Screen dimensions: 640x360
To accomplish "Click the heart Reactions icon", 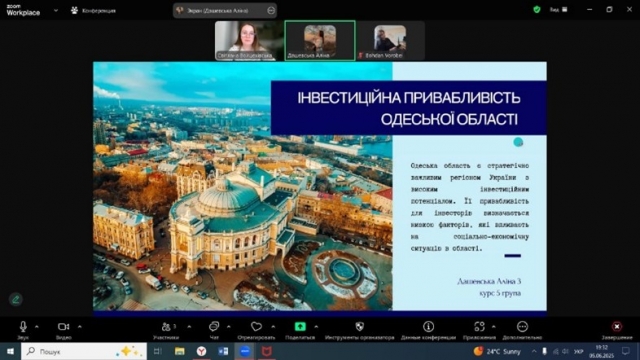I will coord(256,327).
